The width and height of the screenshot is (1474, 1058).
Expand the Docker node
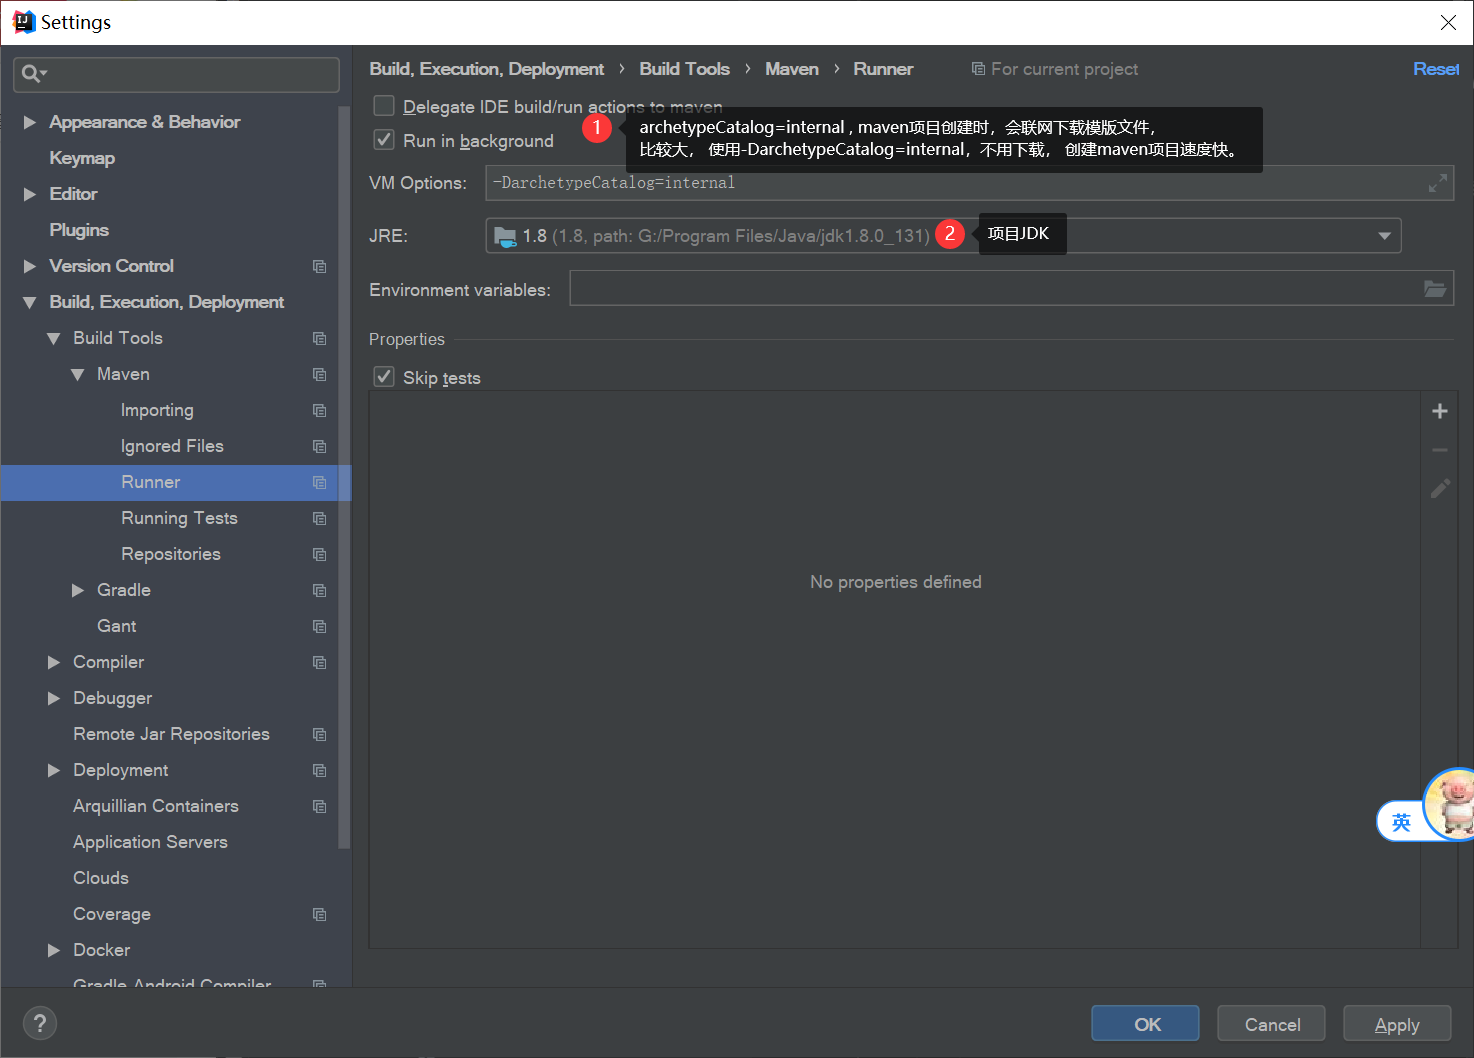(54, 950)
